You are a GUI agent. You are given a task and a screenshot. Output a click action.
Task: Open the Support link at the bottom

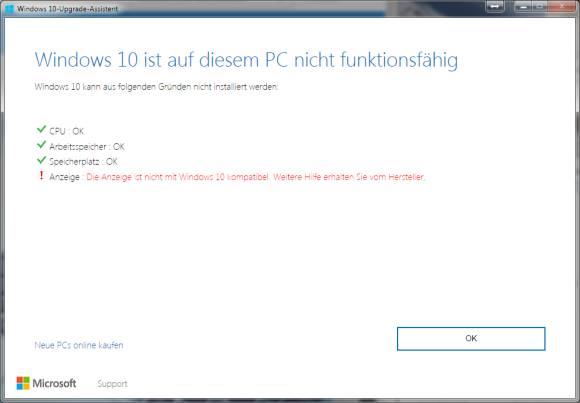point(112,384)
